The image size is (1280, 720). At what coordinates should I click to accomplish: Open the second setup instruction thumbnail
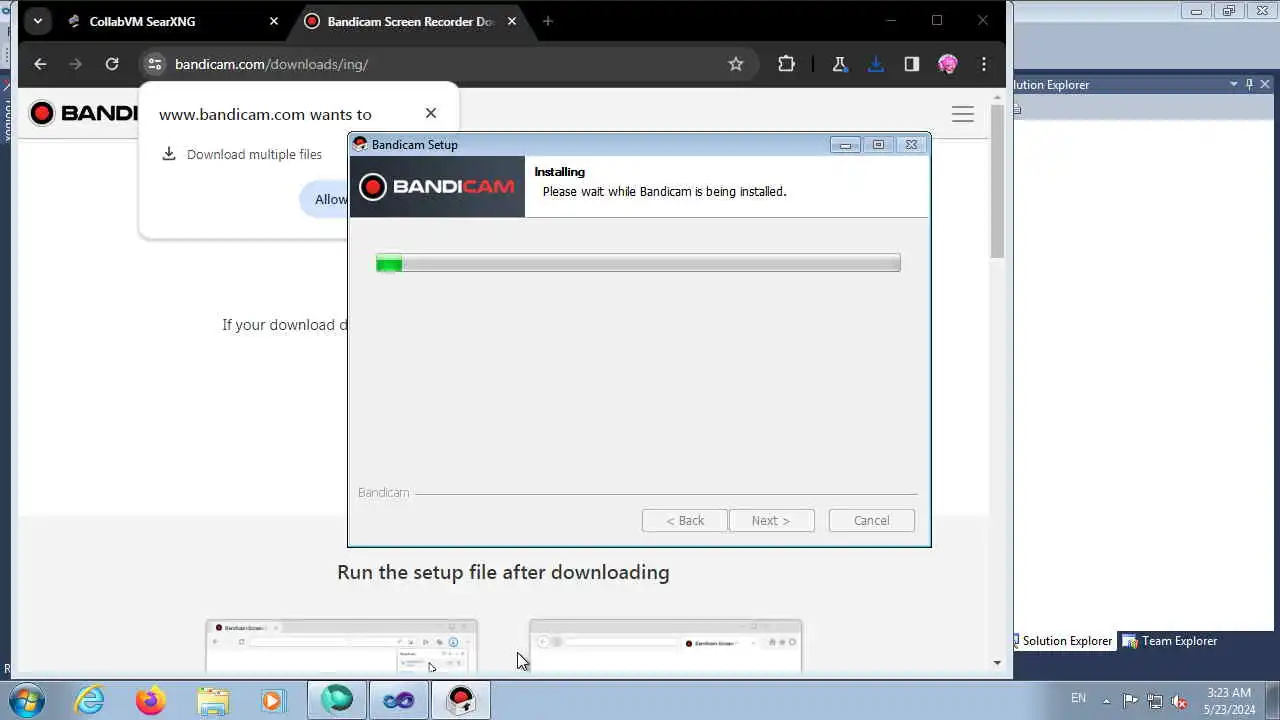click(x=665, y=646)
